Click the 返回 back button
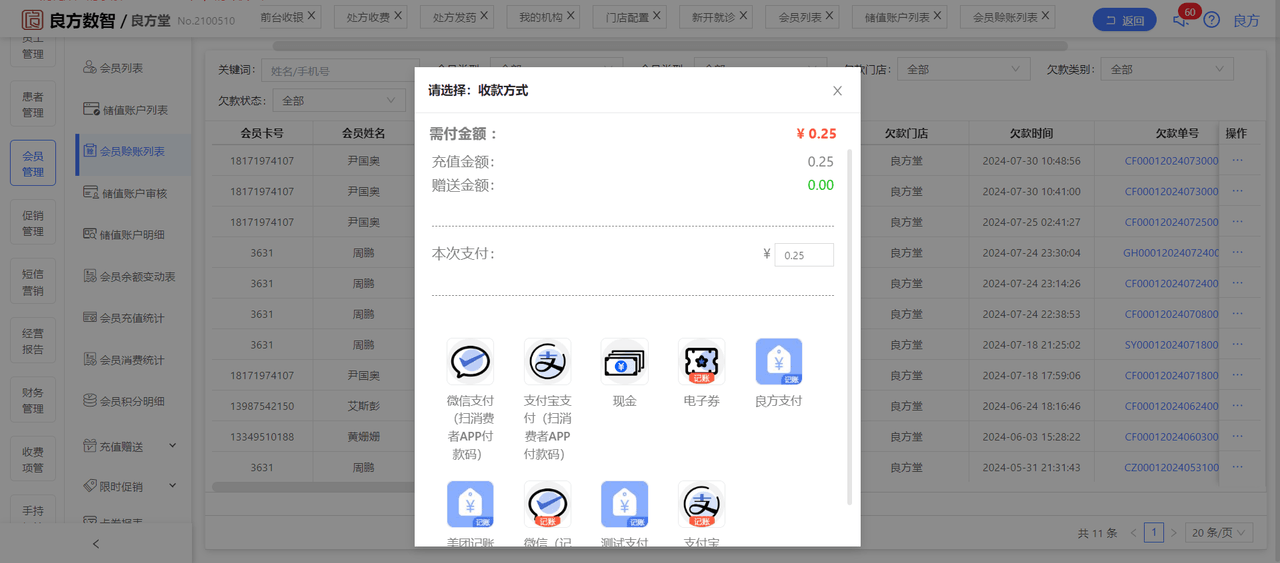Viewport: 1280px width, 563px height. click(x=1124, y=20)
